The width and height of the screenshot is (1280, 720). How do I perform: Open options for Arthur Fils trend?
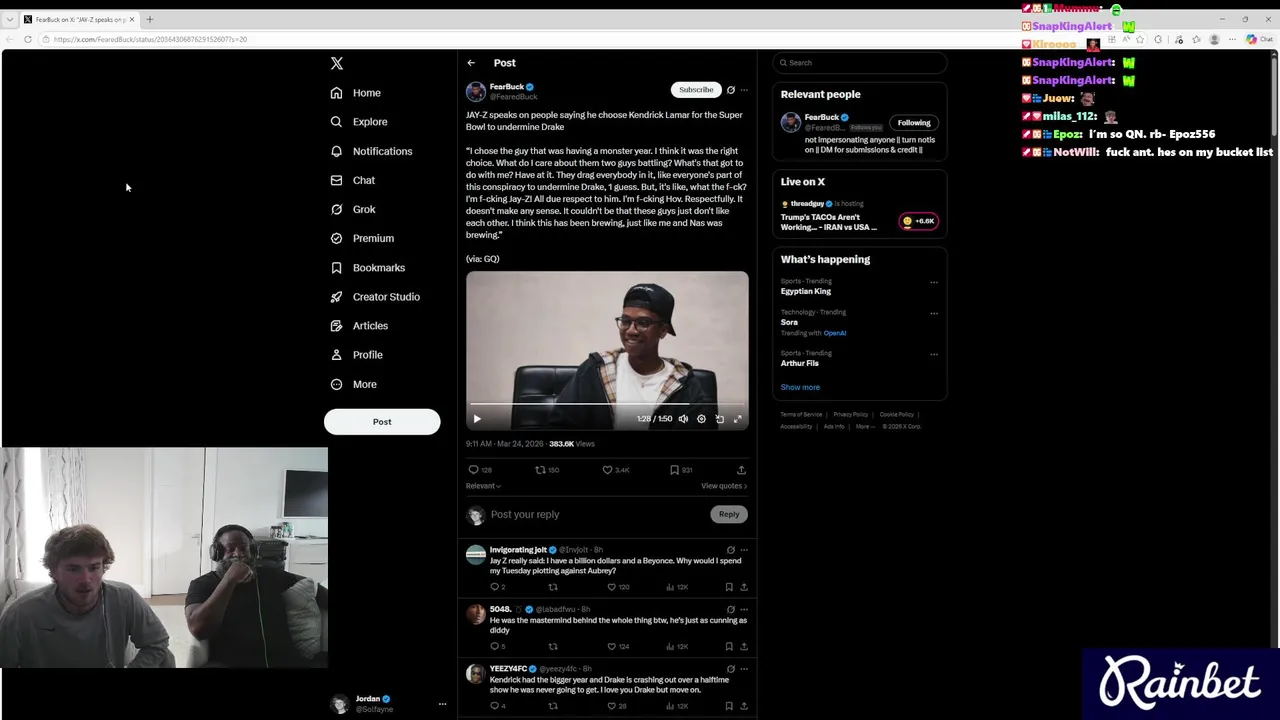[934, 354]
